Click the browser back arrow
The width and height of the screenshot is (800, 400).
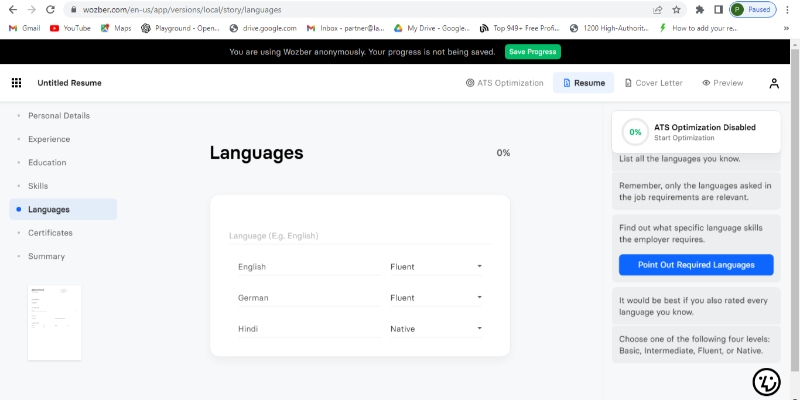coord(11,9)
